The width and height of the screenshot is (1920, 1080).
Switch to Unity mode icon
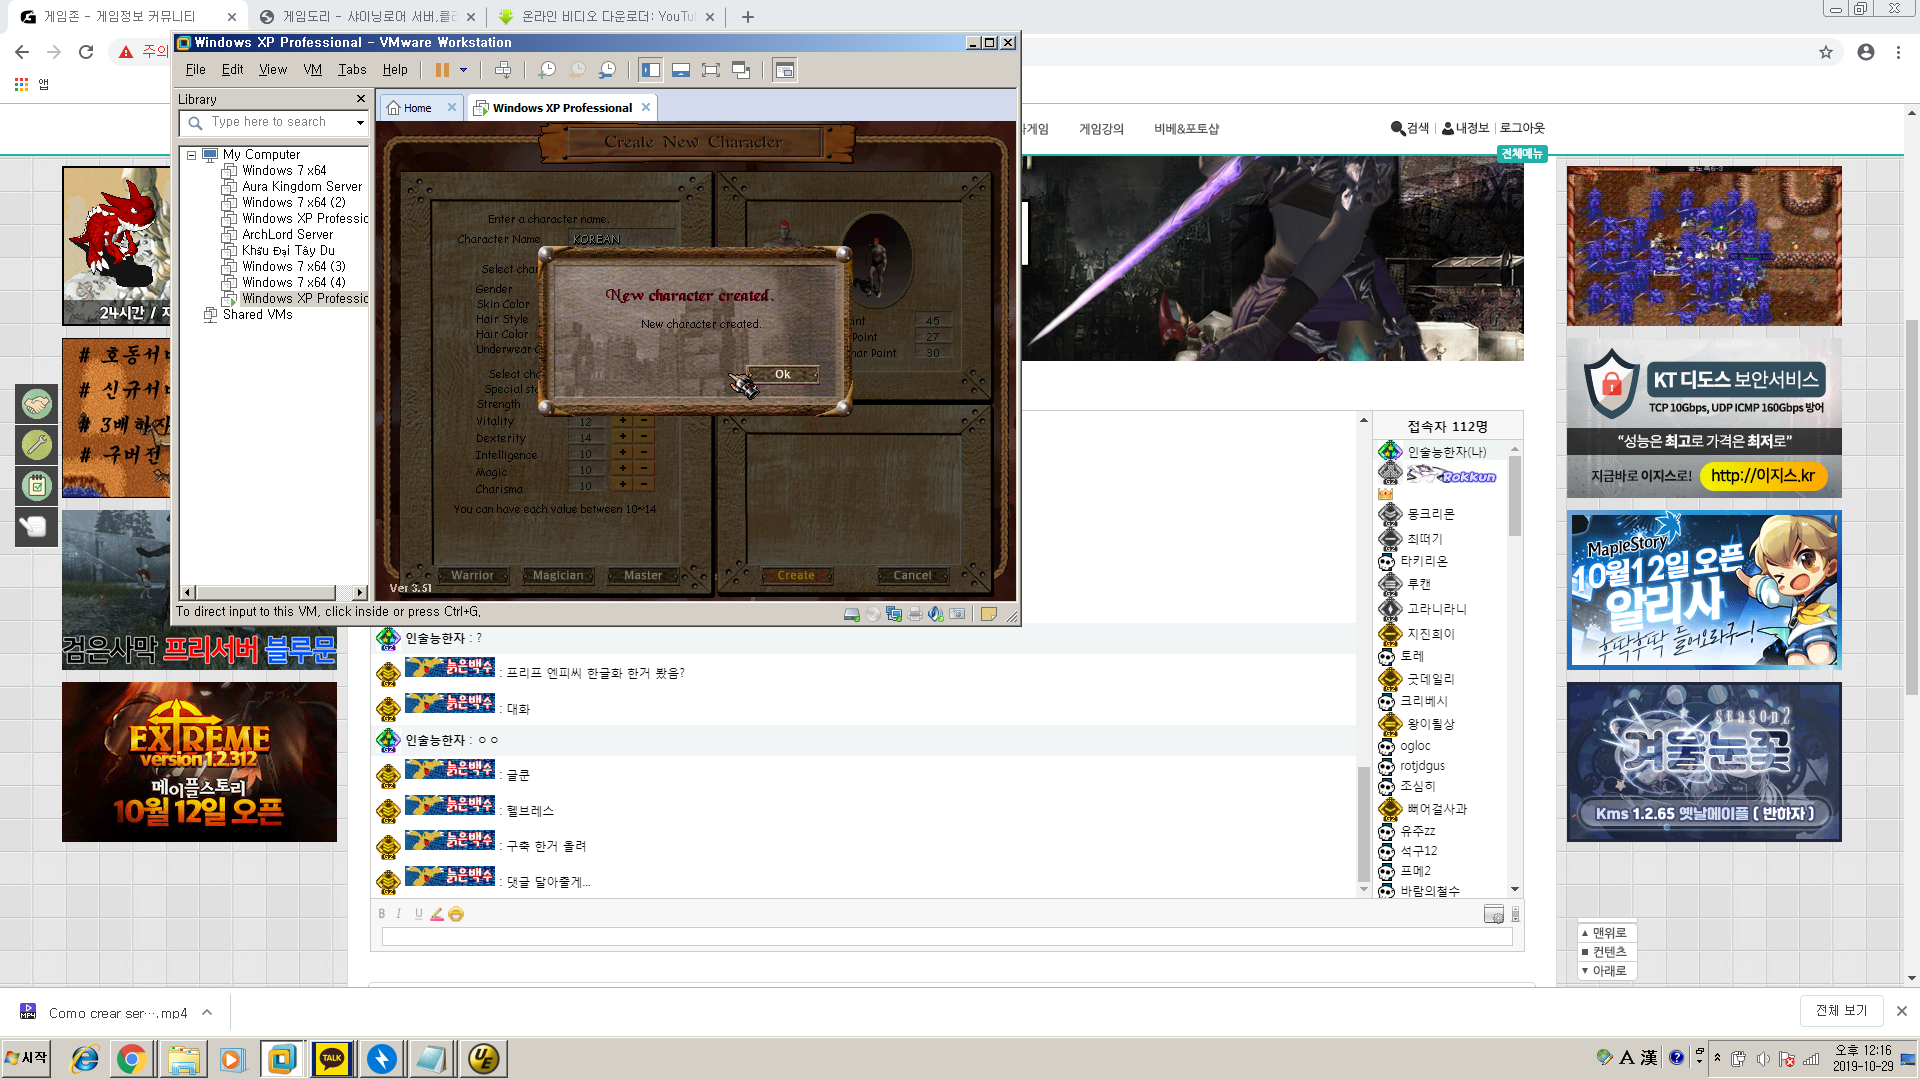click(x=741, y=70)
